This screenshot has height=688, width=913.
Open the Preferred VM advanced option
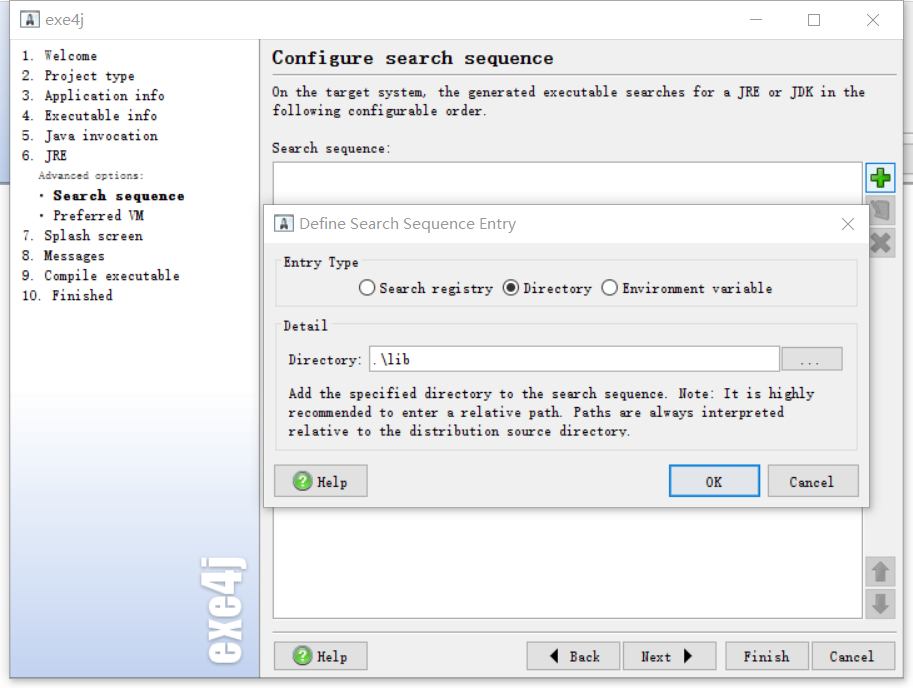[98, 215]
